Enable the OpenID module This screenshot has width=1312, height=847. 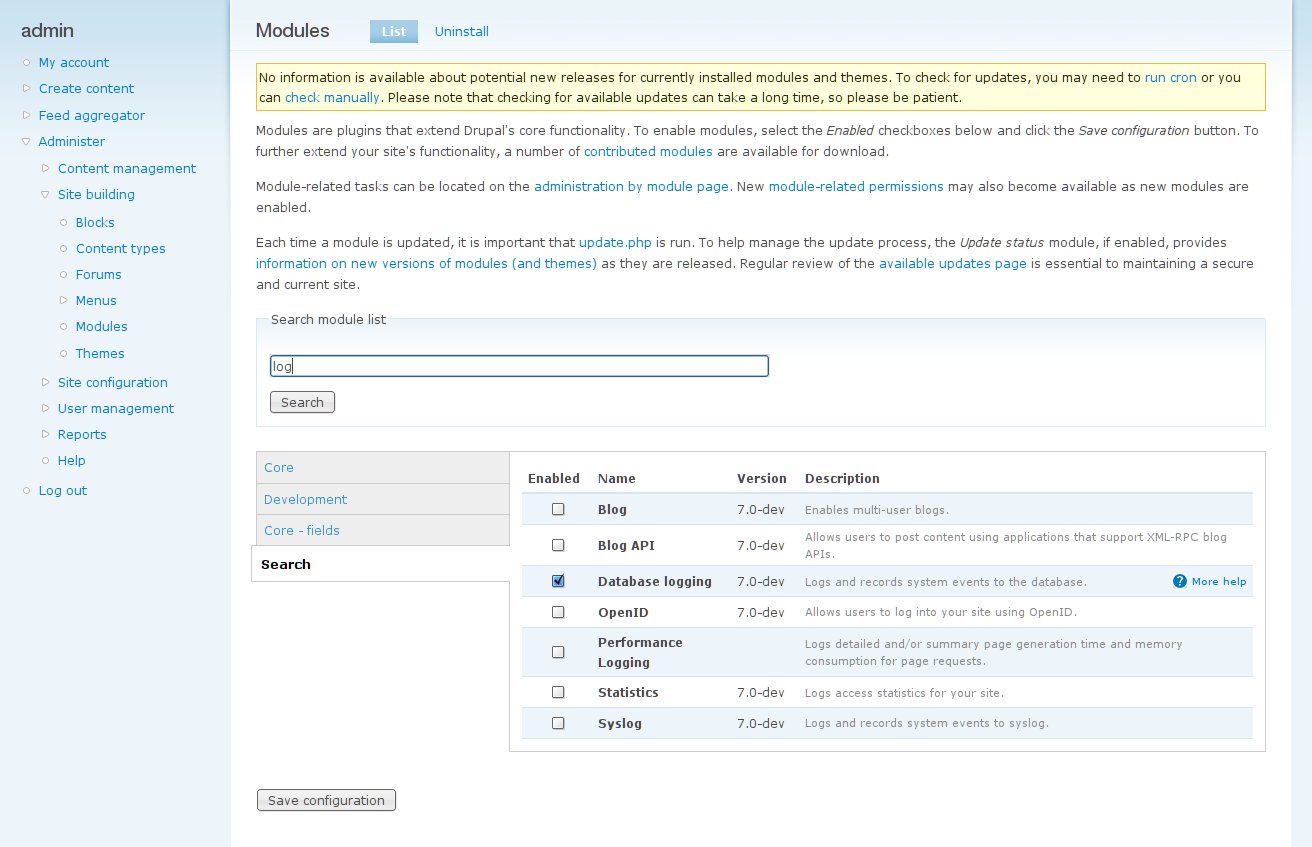point(557,612)
